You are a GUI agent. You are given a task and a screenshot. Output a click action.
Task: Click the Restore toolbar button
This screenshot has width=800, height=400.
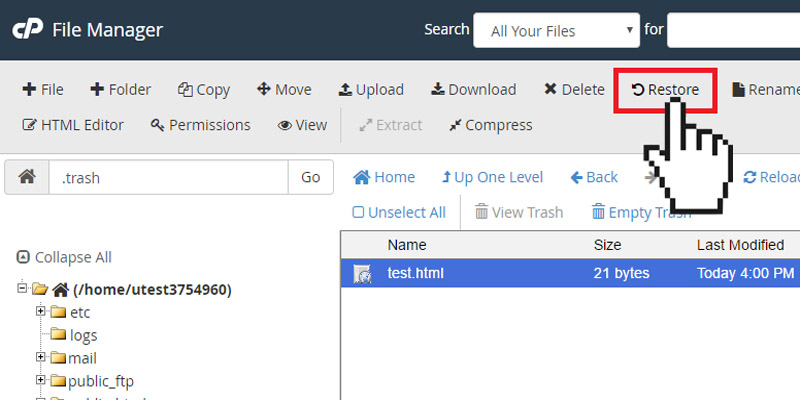click(x=665, y=90)
